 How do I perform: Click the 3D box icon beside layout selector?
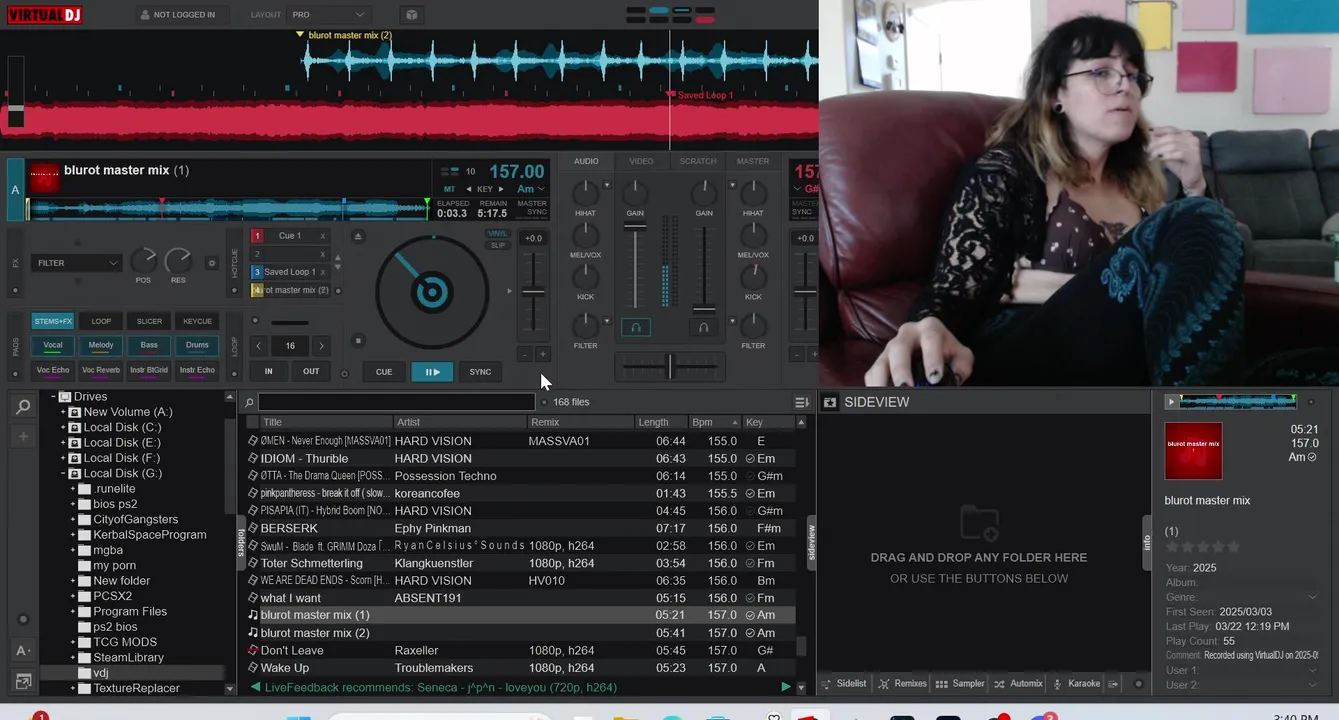(x=411, y=15)
